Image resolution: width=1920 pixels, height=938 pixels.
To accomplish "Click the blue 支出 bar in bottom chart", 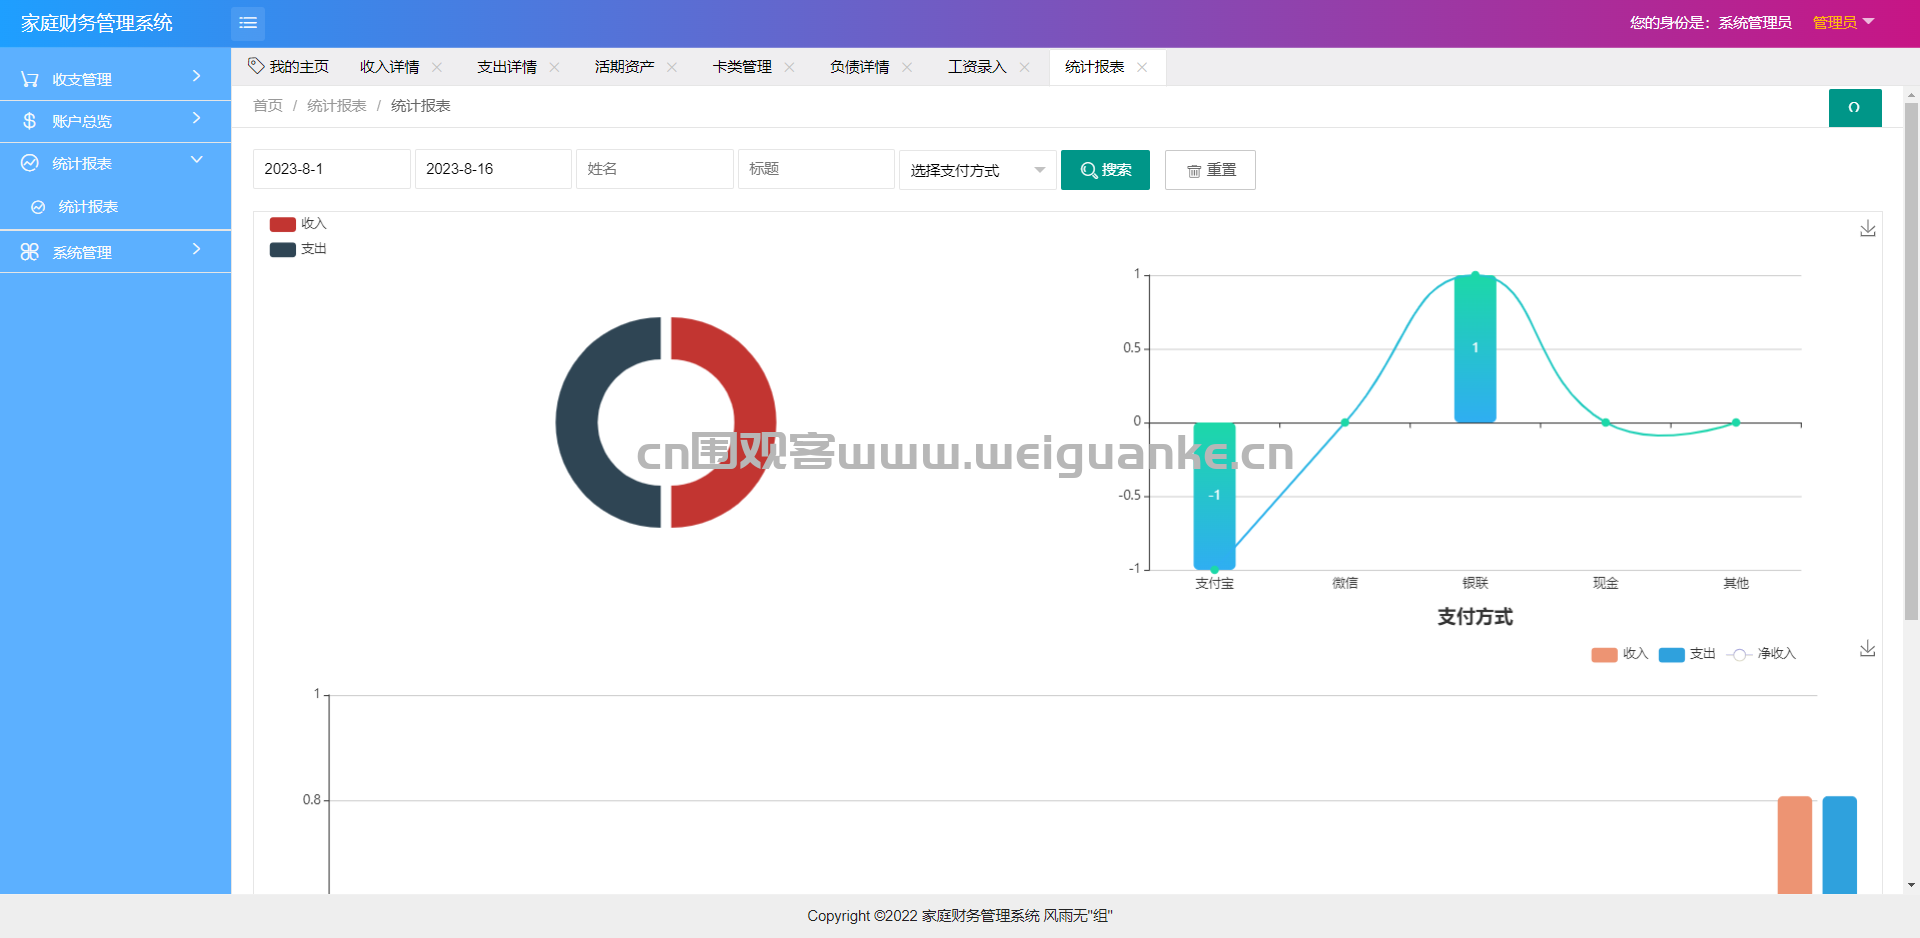I will (x=1840, y=845).
